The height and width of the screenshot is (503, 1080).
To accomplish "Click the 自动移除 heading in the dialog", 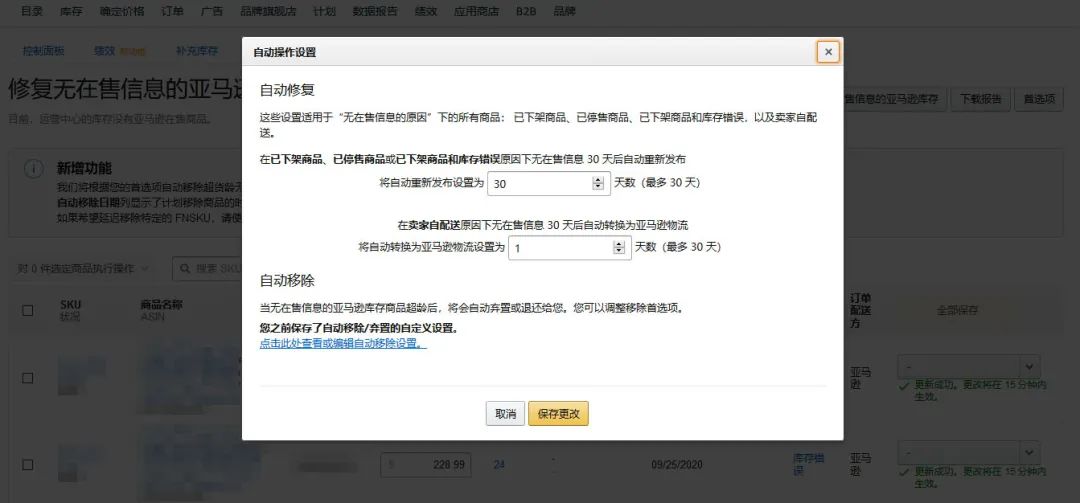I will click(x=287, y=280).
